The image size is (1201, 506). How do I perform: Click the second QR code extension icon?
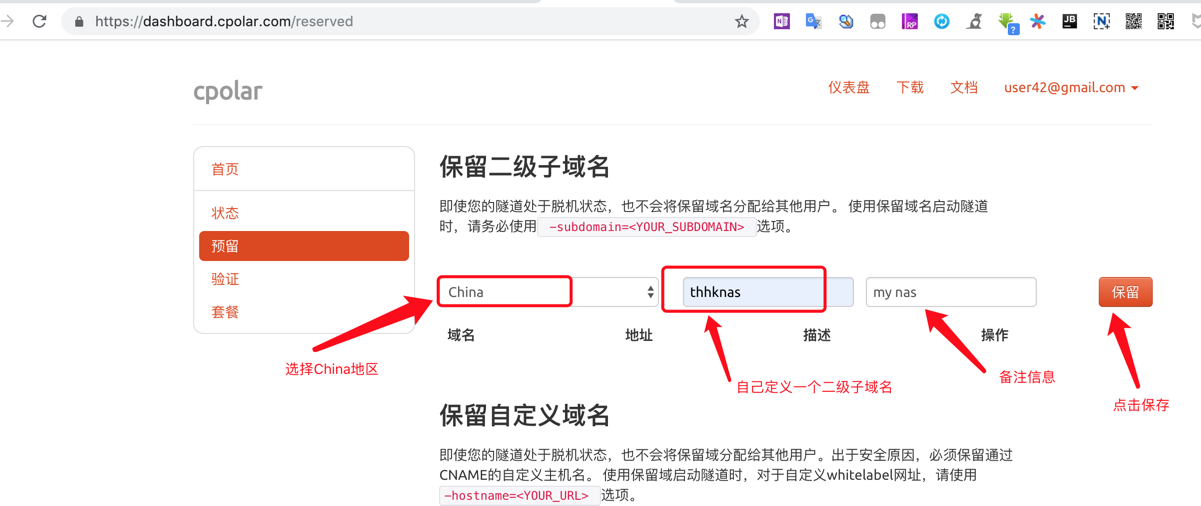tap(1166, 21)
